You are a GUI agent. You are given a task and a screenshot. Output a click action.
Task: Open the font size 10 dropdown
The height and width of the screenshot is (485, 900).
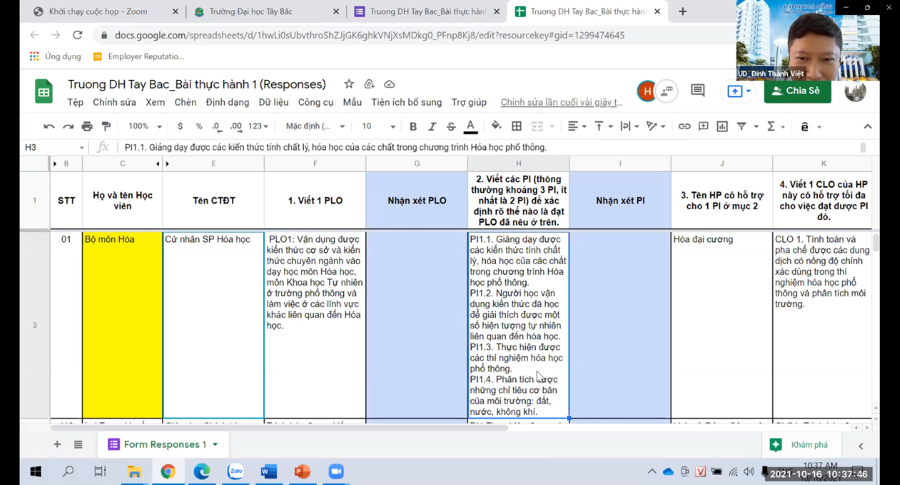pos(378,126)
